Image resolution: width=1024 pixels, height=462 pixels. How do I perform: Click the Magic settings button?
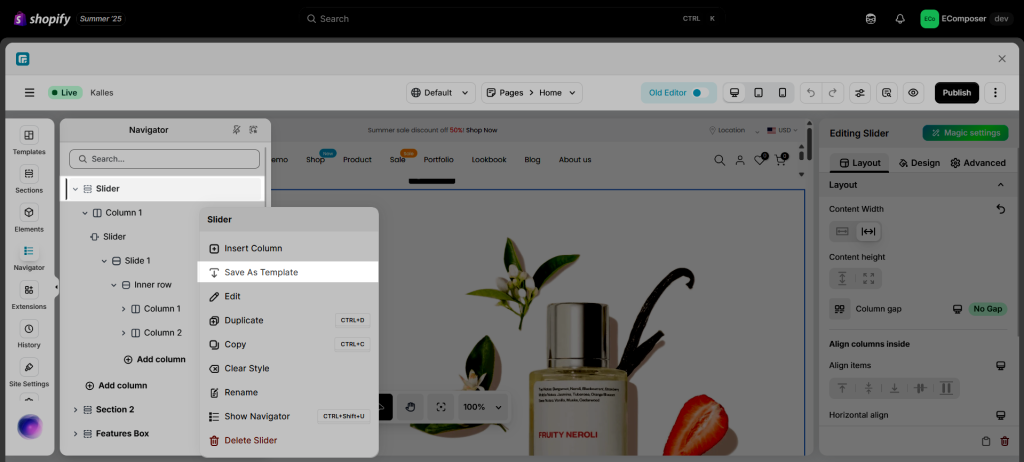click(965, 133)
